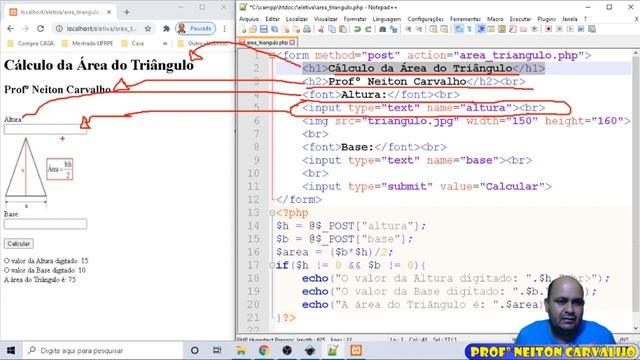Open Task View from the taskbar
640x360 pixels.
point(217,351)
